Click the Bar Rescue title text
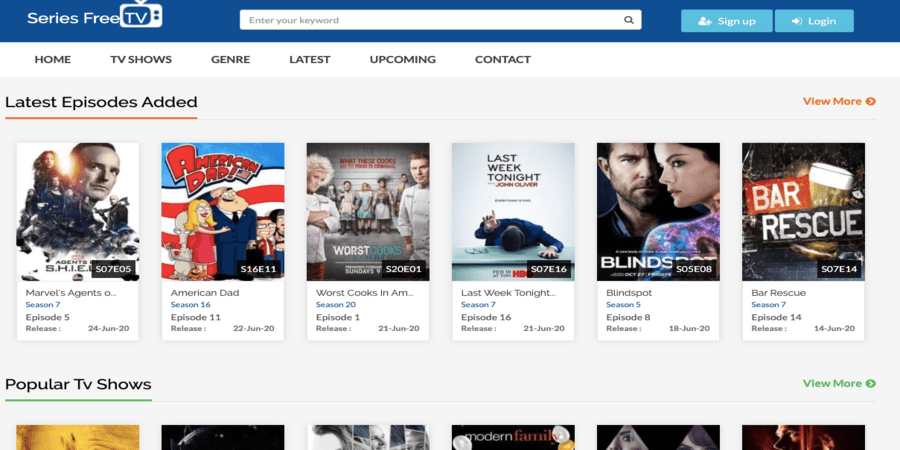 [778, 293]
